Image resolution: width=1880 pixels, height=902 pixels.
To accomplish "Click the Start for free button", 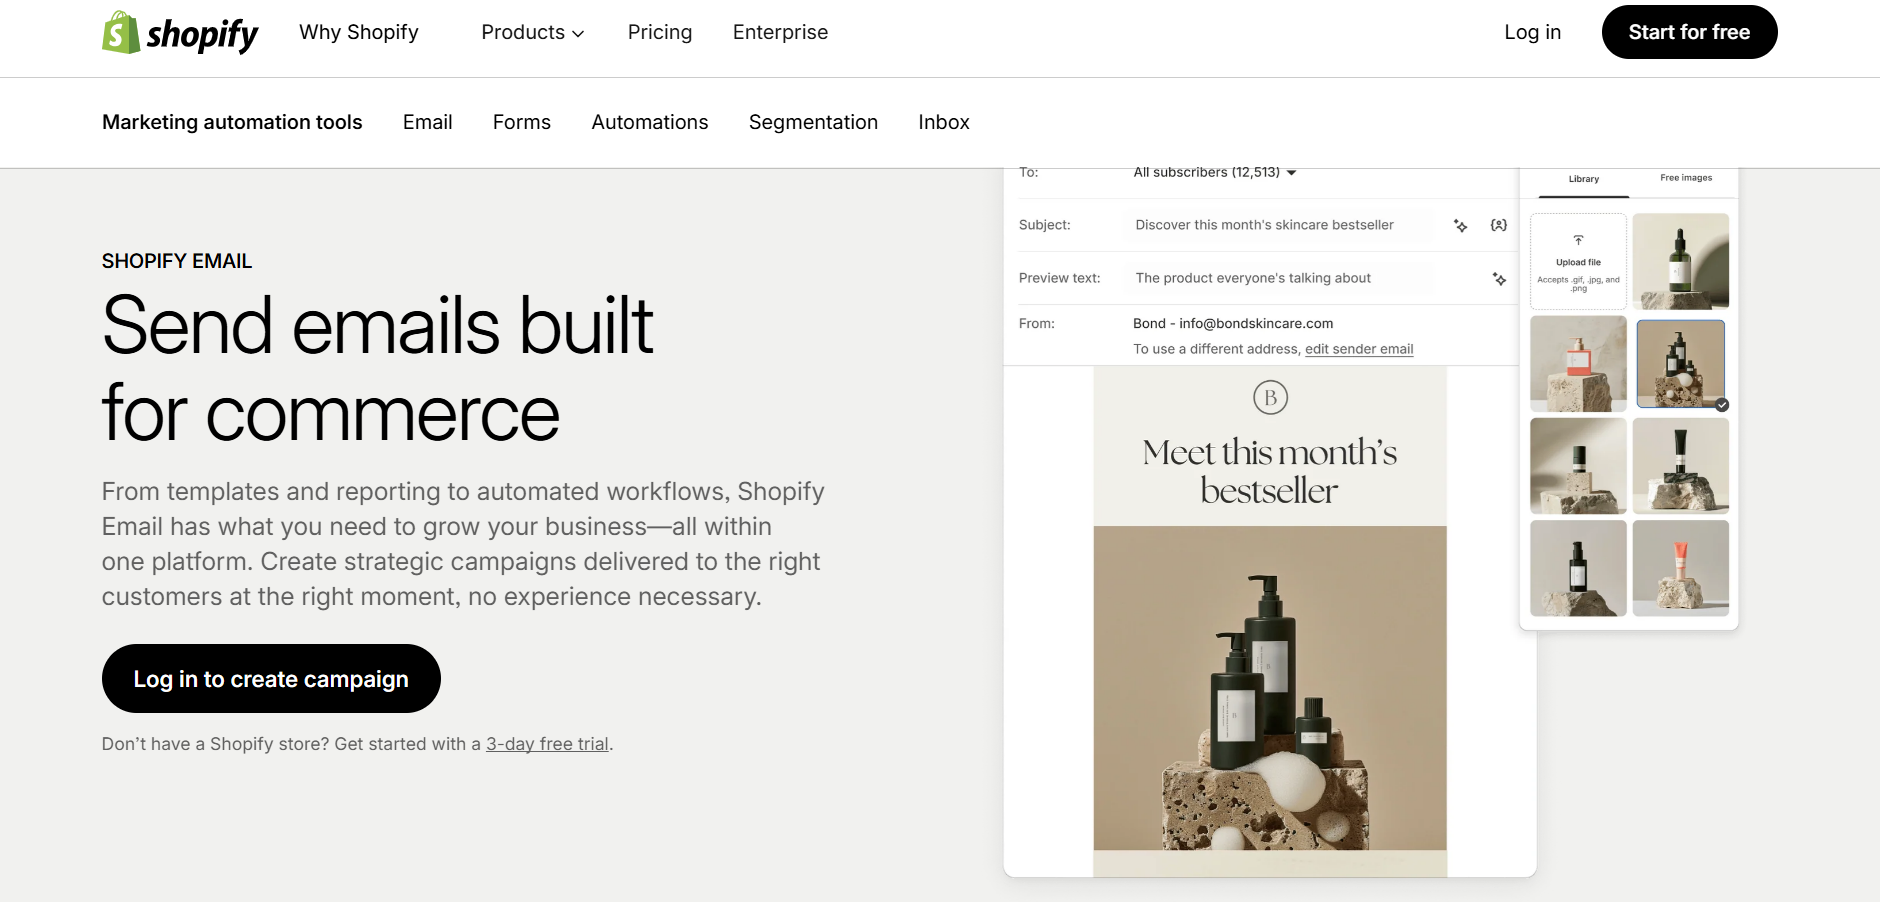I will point(1689,32).
